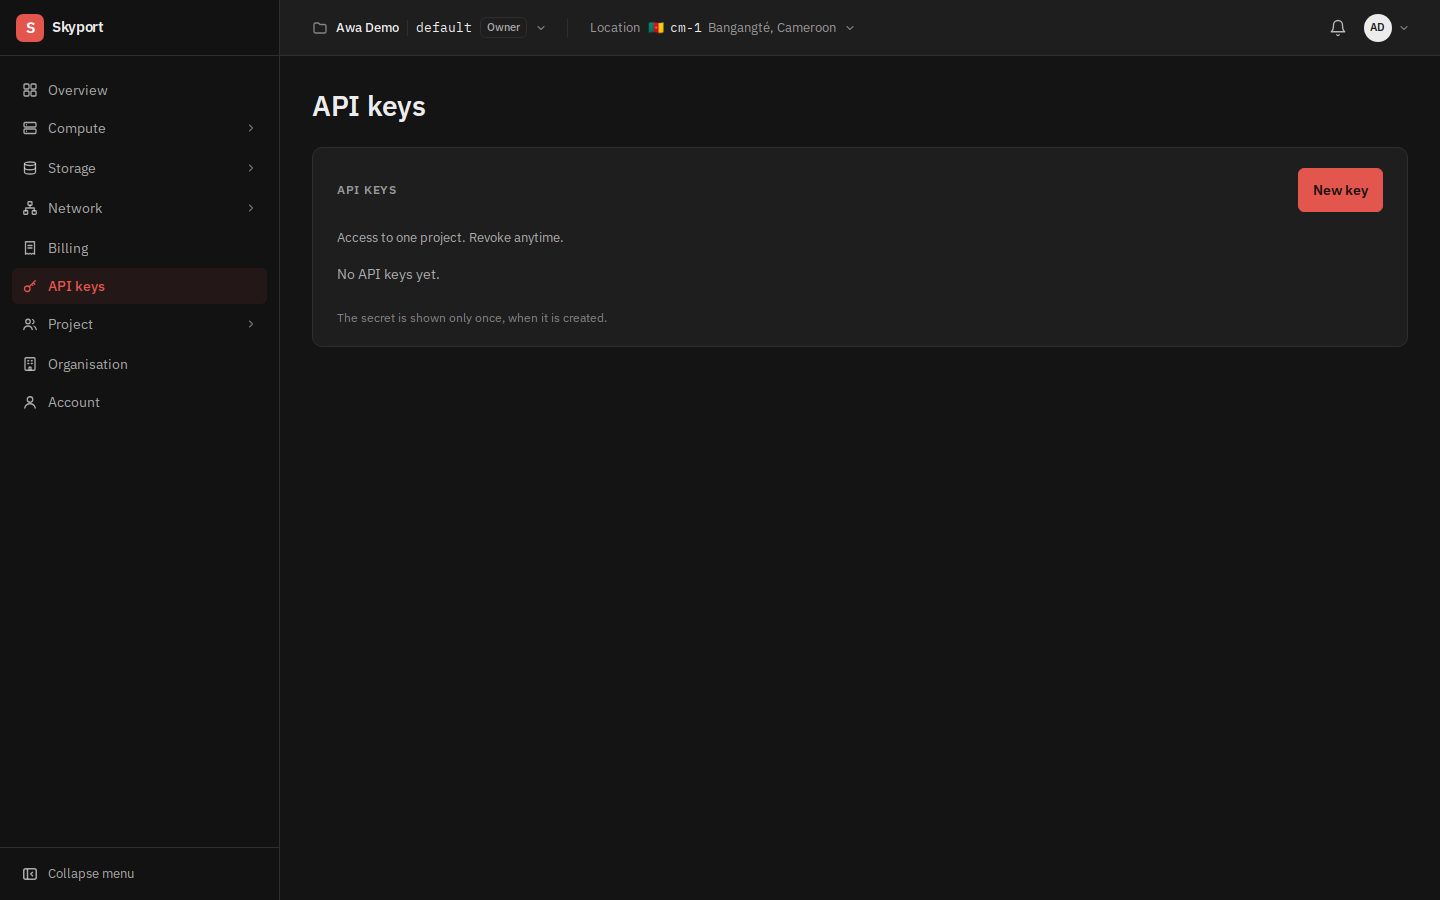The image size is (1440, 900).
Task: Click the Organisation building icon
Action: [30, 364]
